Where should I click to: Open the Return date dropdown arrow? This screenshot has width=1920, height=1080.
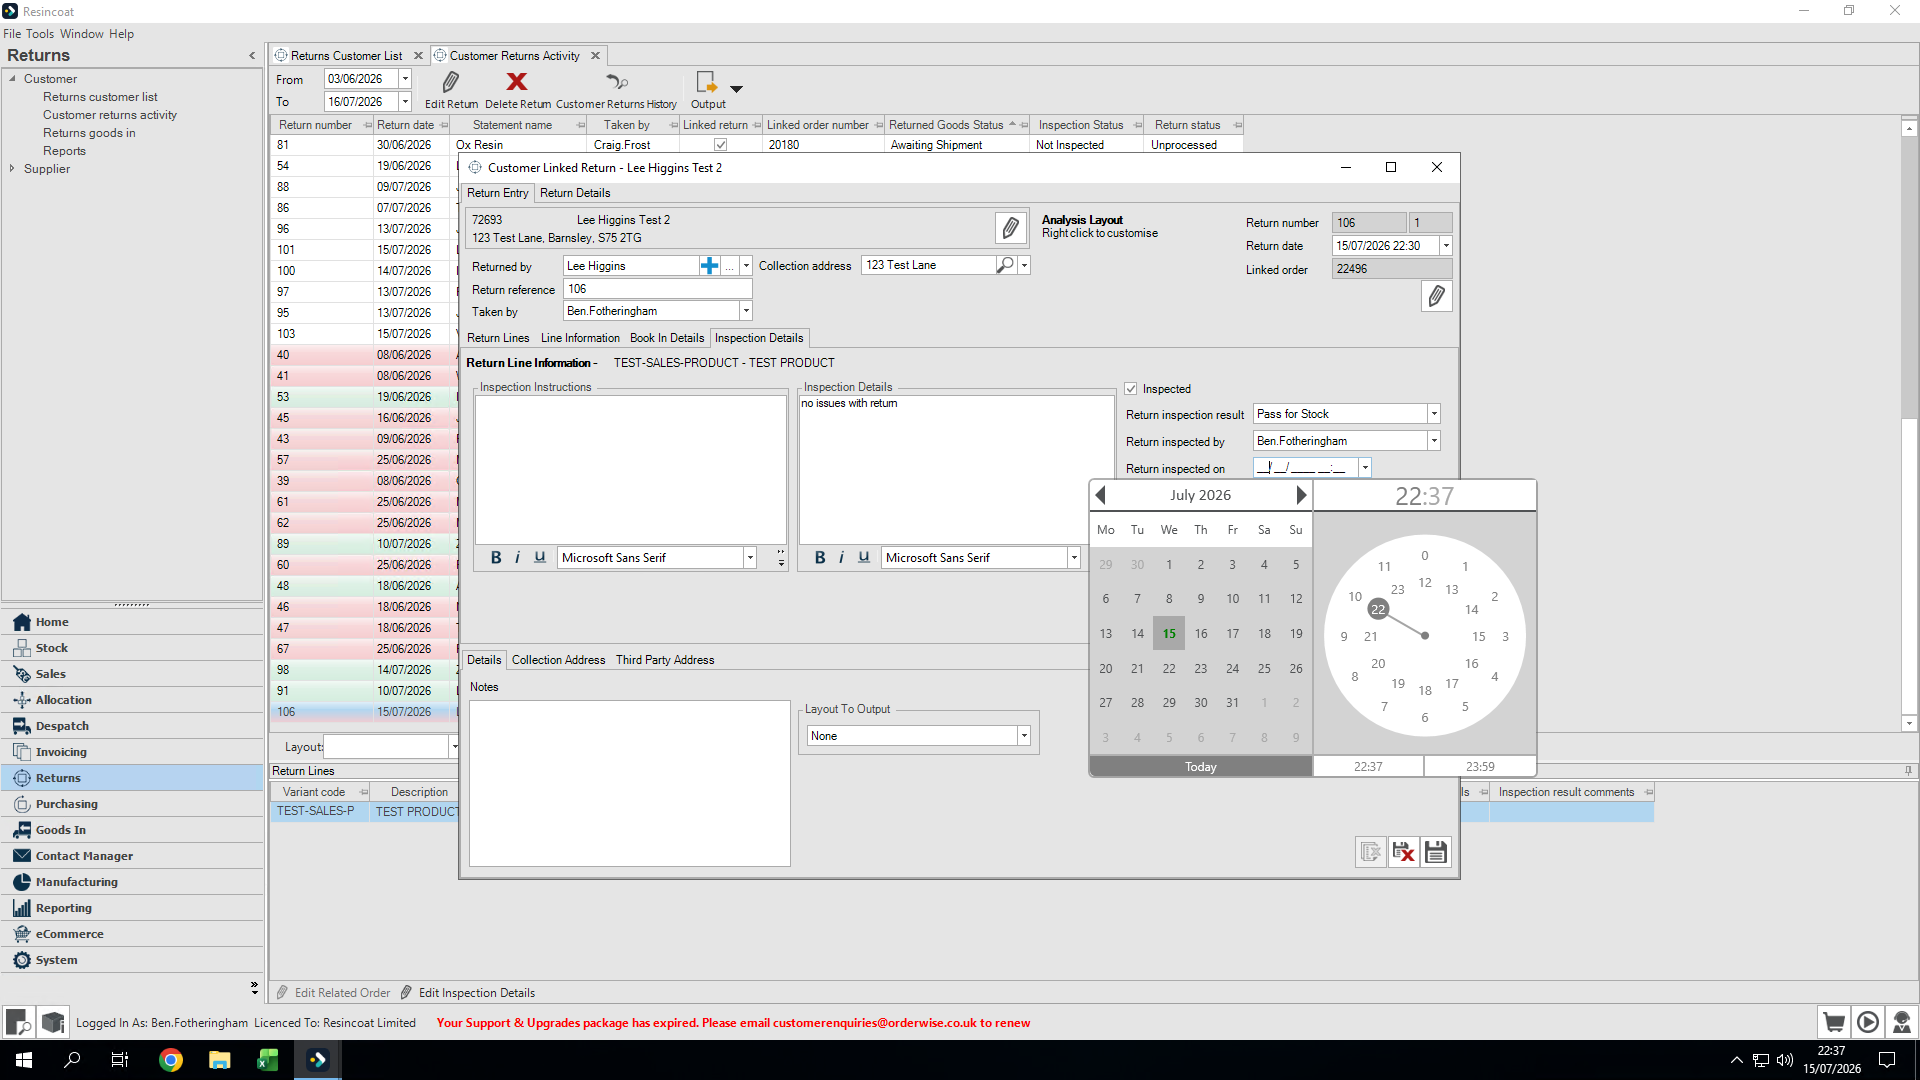pyautogui.click(x=1445, y=246)
